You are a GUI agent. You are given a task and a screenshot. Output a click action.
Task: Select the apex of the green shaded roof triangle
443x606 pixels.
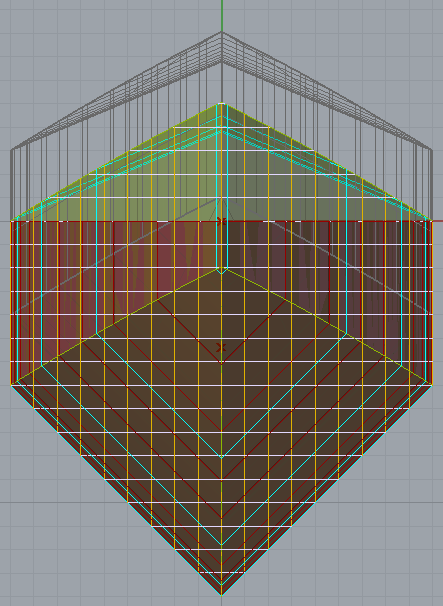[x=222, y=104]
